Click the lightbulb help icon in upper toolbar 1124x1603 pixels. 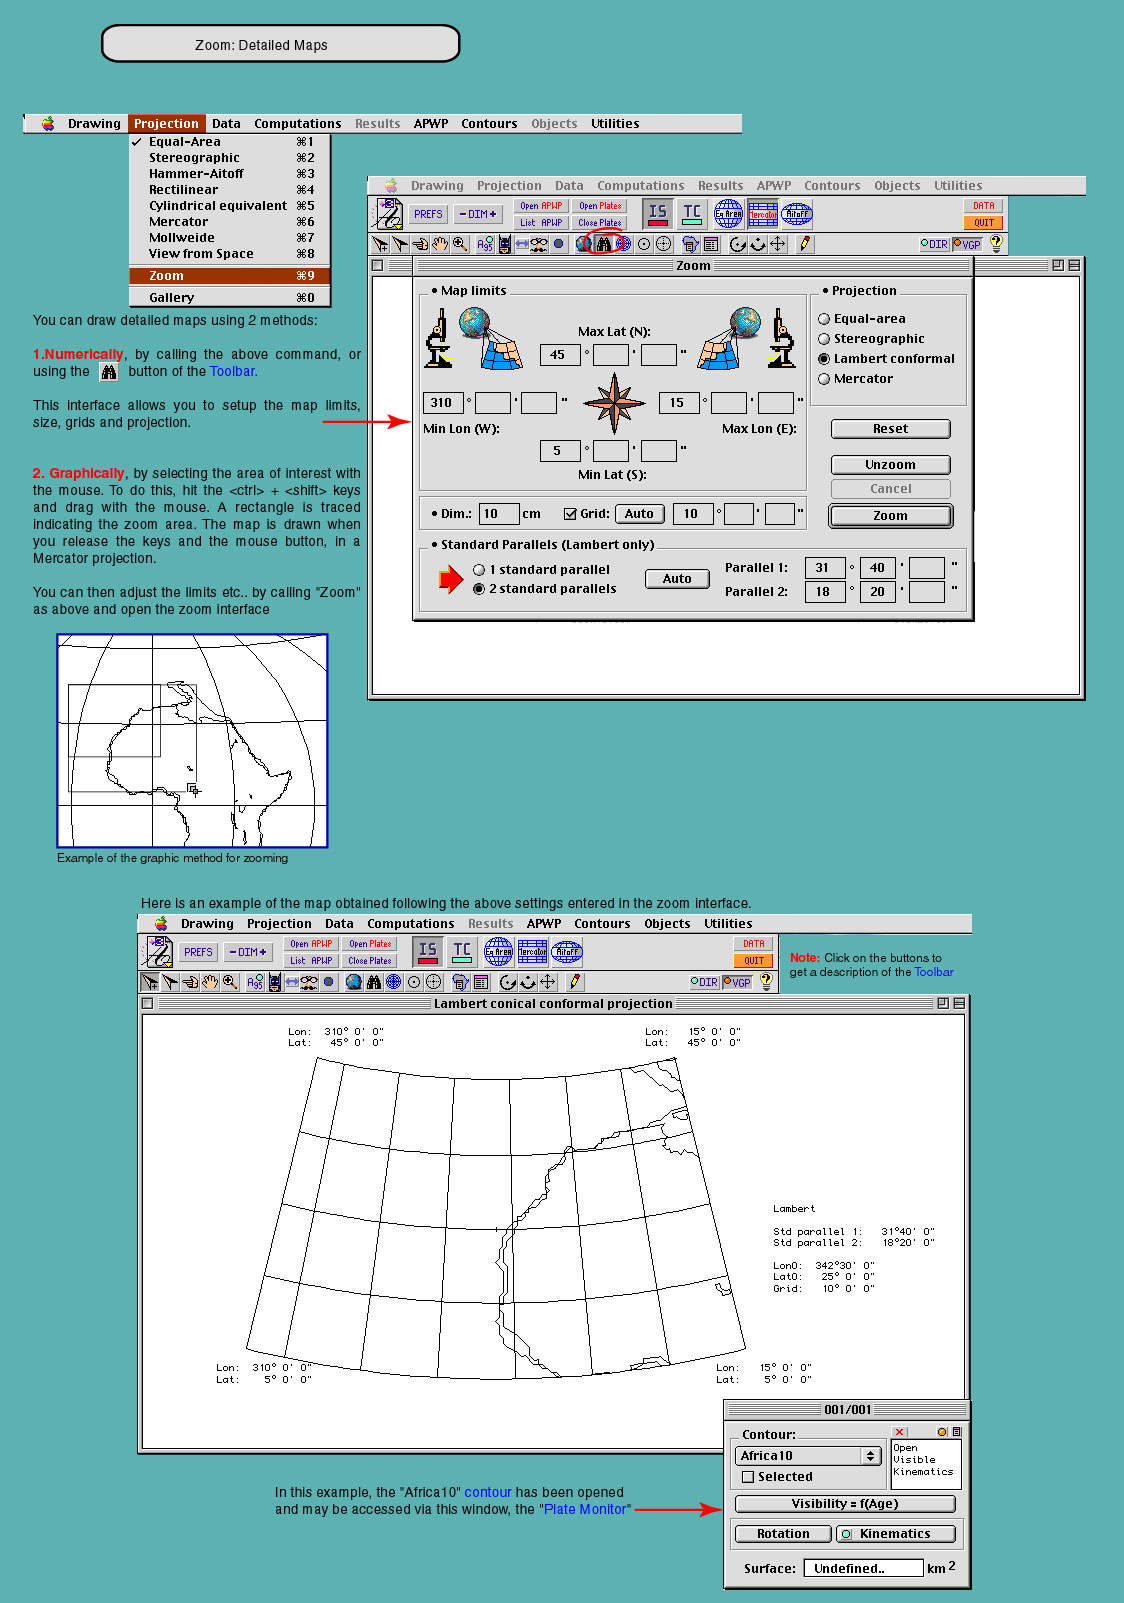pos(996,243)
